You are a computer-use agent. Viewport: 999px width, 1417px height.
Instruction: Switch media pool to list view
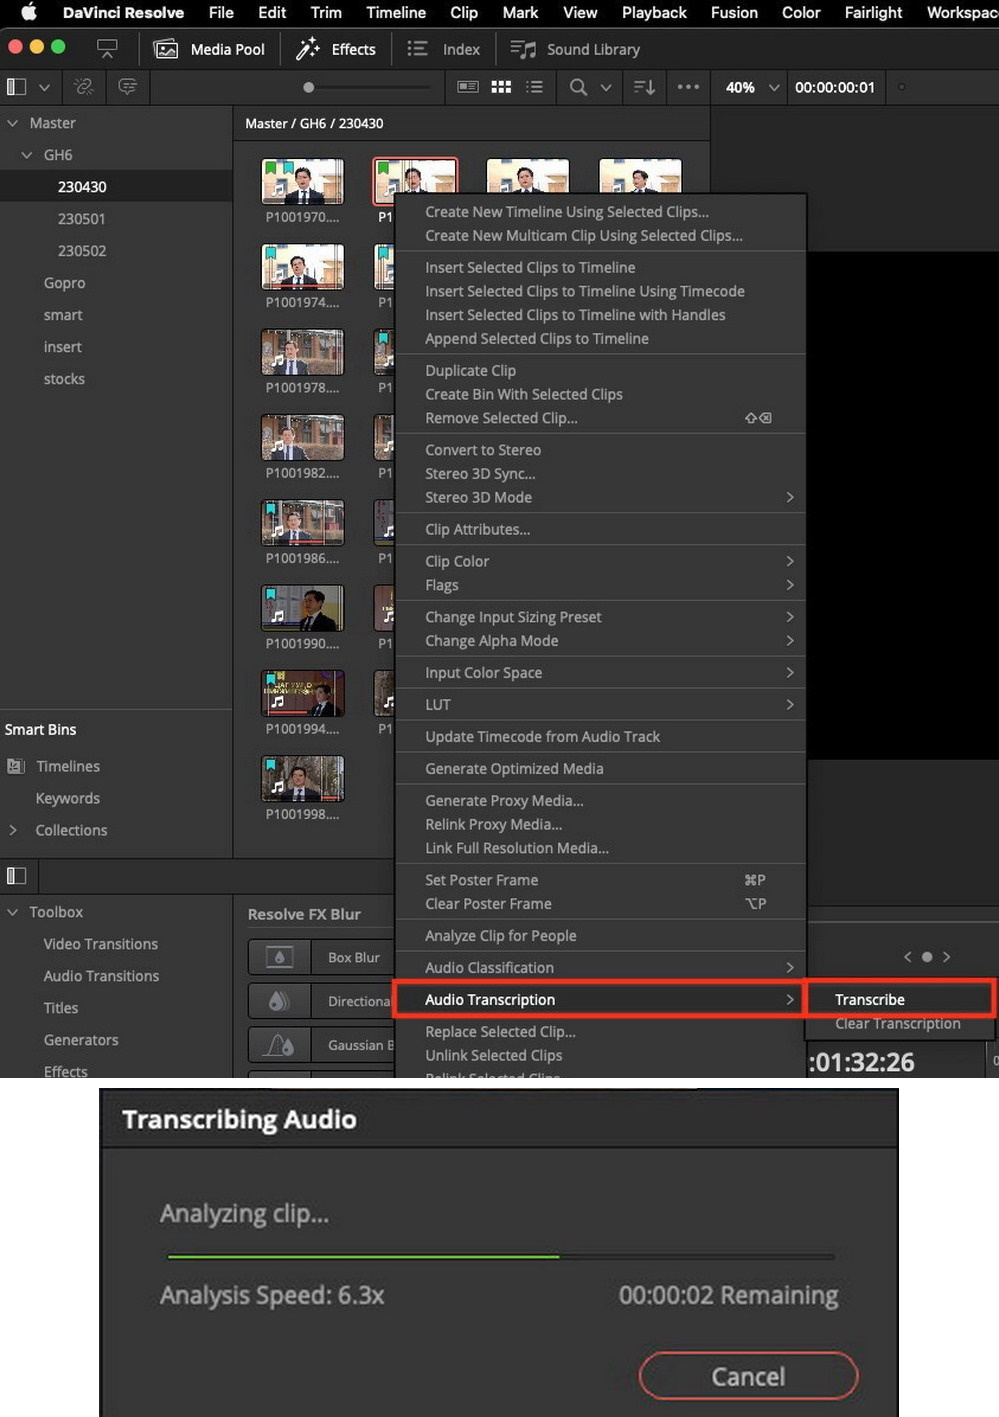click(x=535, y=87)
